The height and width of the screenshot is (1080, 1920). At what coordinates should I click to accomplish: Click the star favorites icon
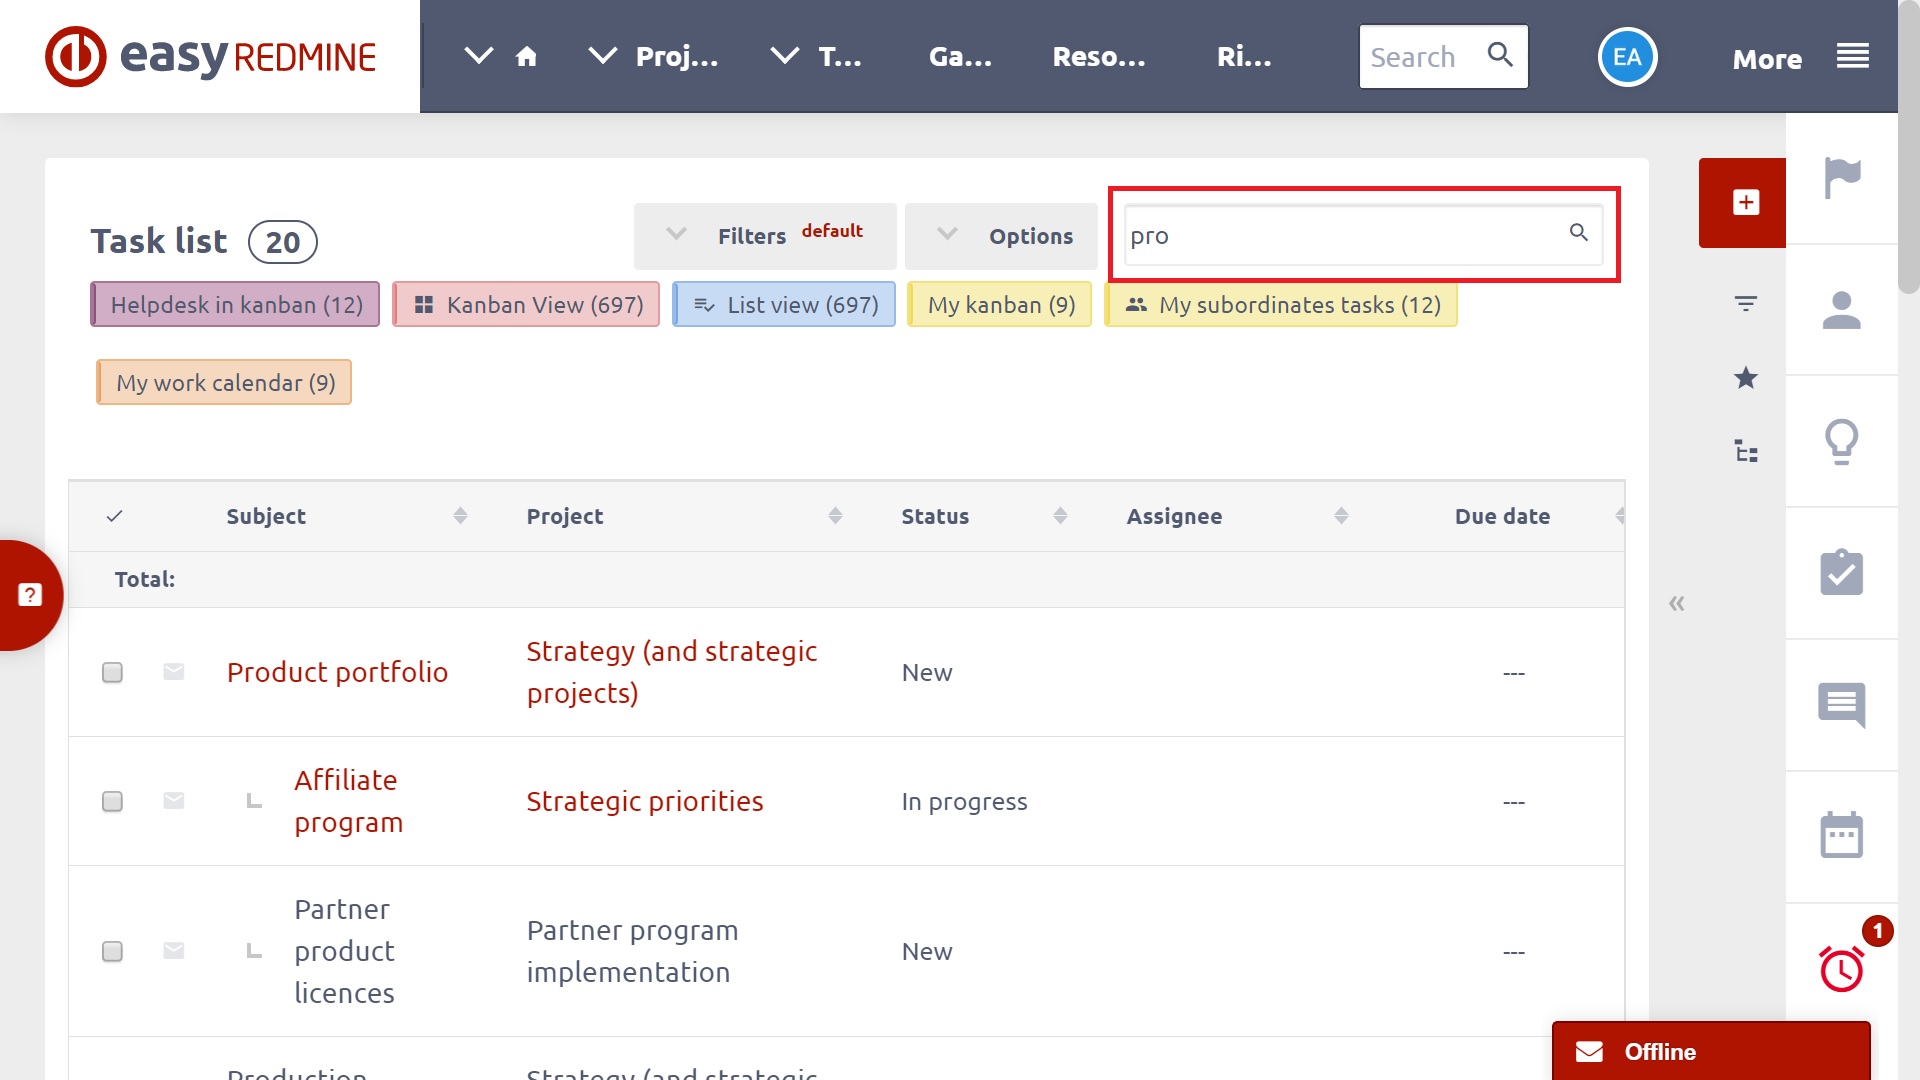(1745, 378)
